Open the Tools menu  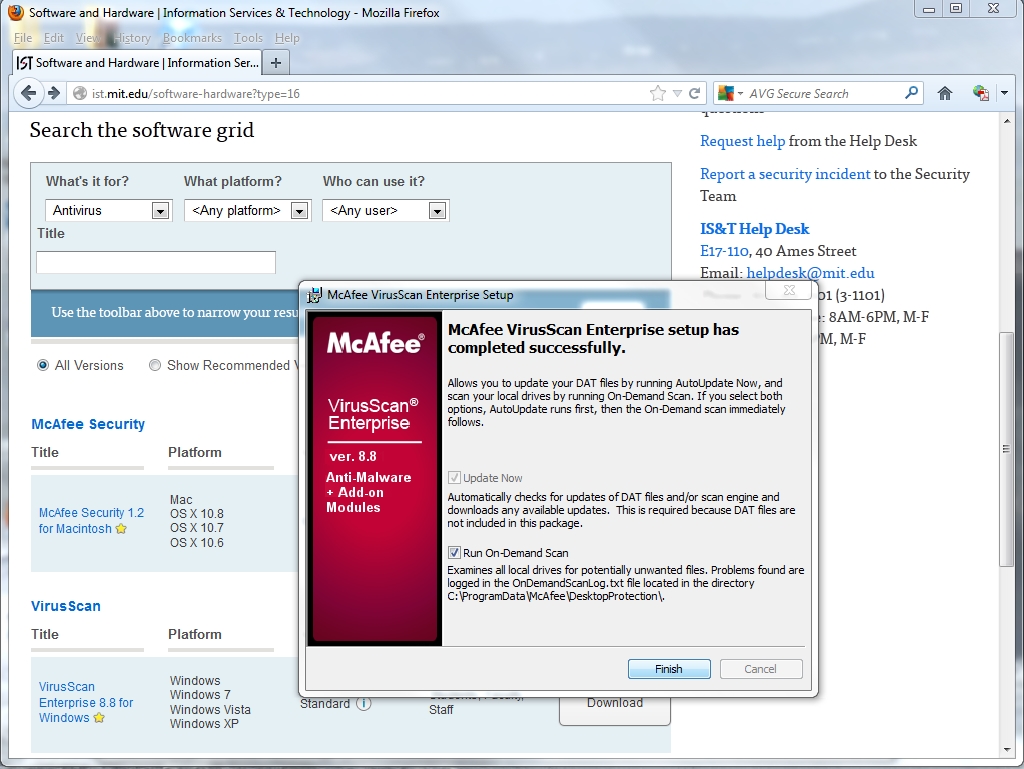coord(248,38)
